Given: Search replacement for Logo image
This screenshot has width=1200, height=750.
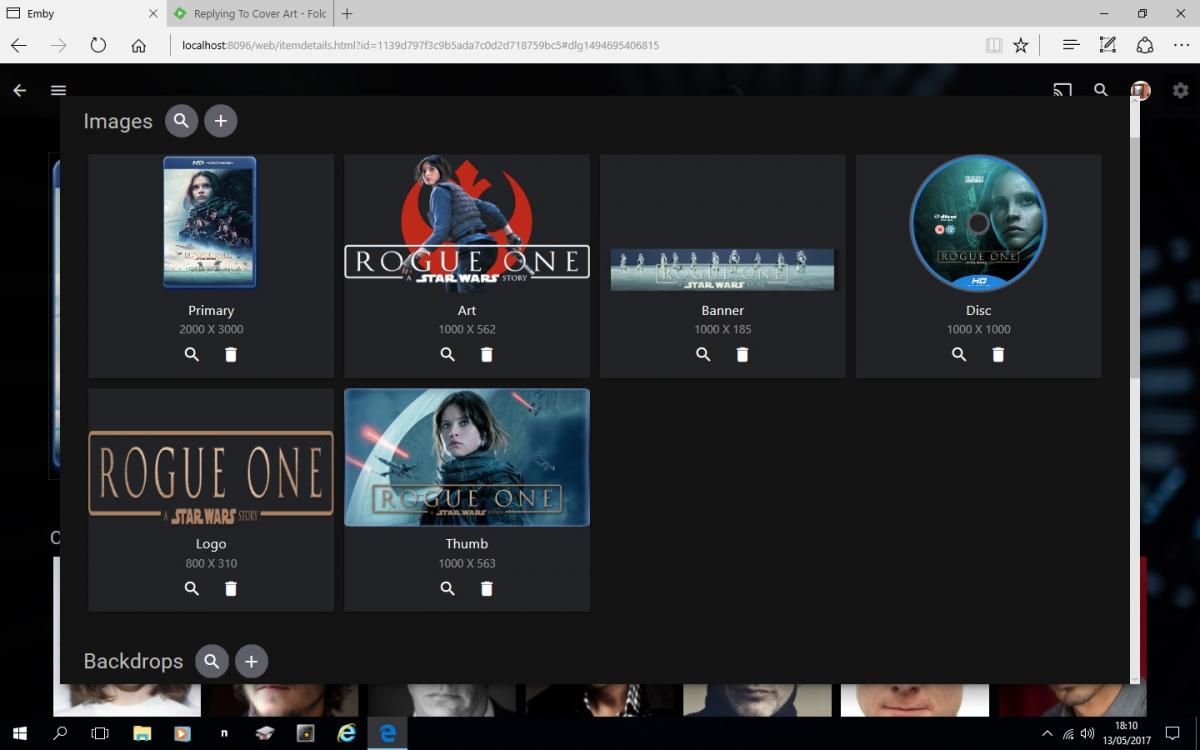Looking at the screenshot, I should click(192, 589).
